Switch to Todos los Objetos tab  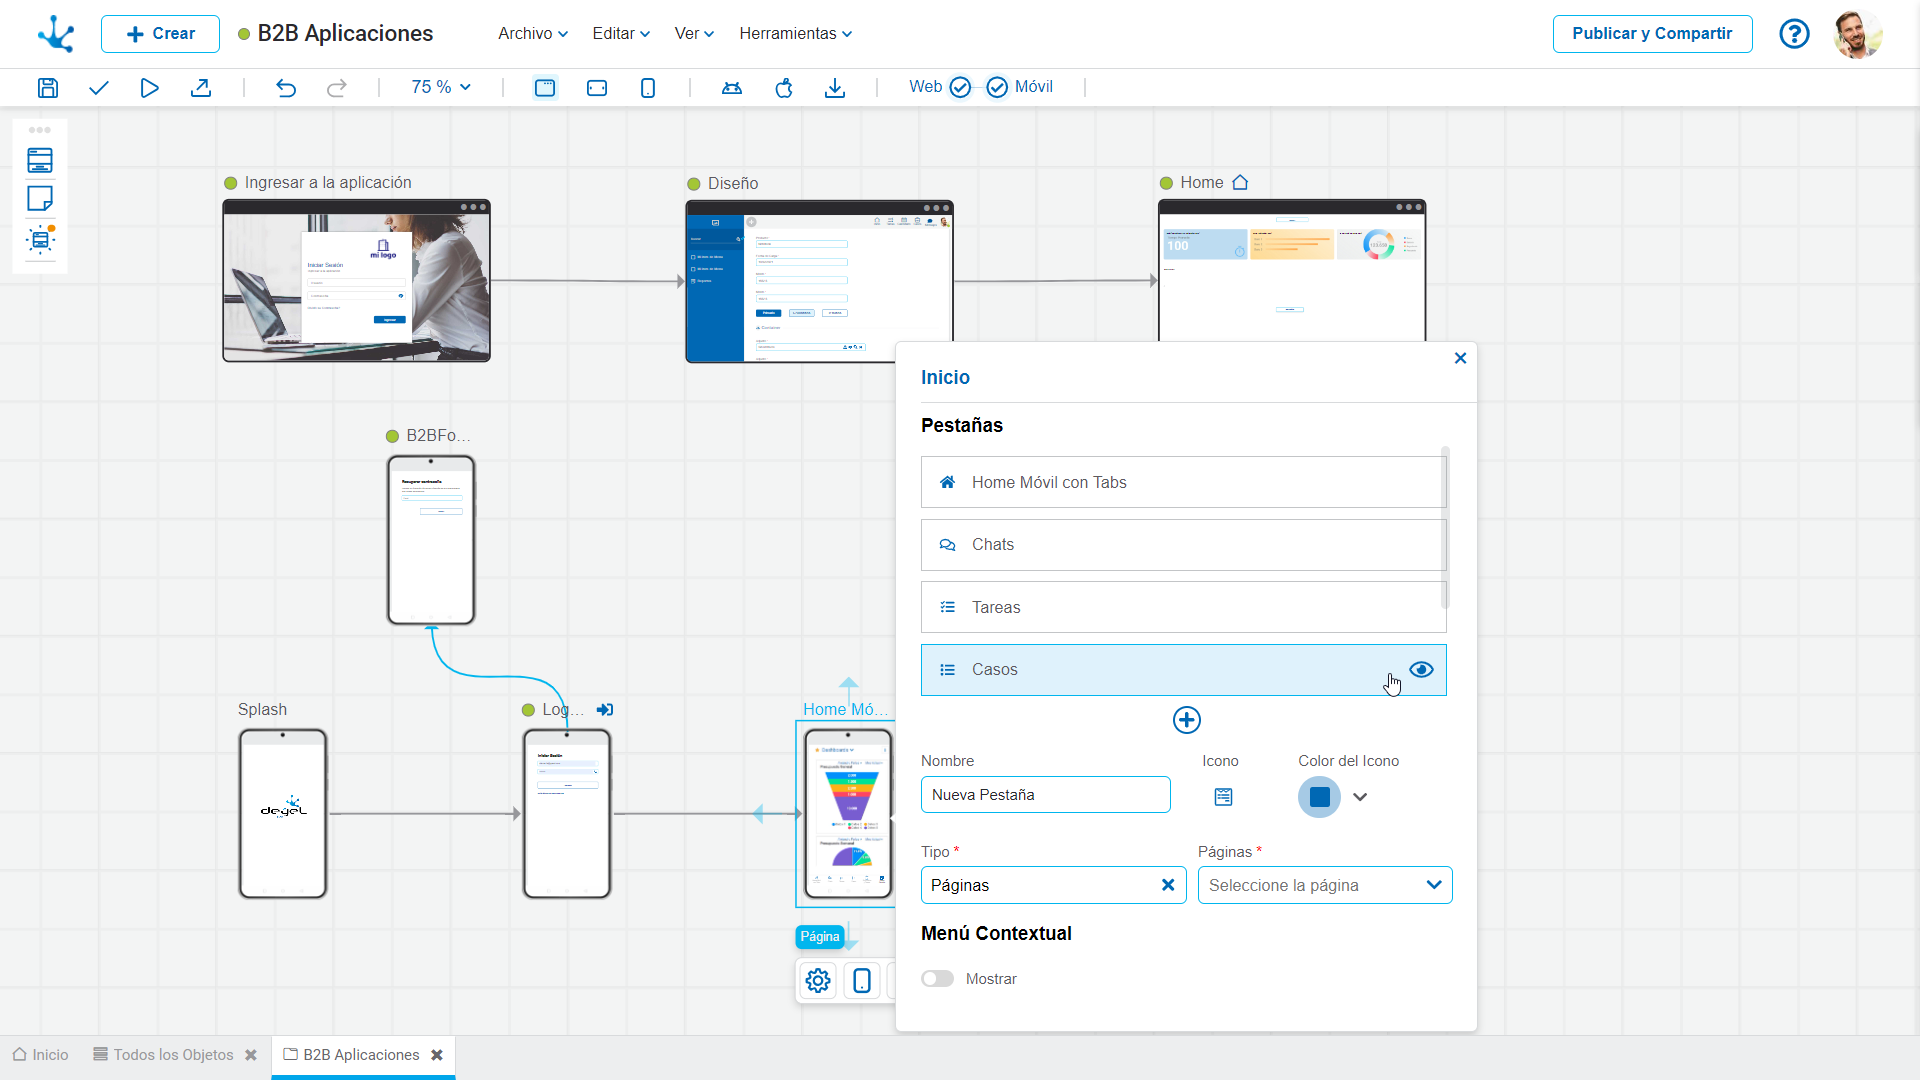172,1055
